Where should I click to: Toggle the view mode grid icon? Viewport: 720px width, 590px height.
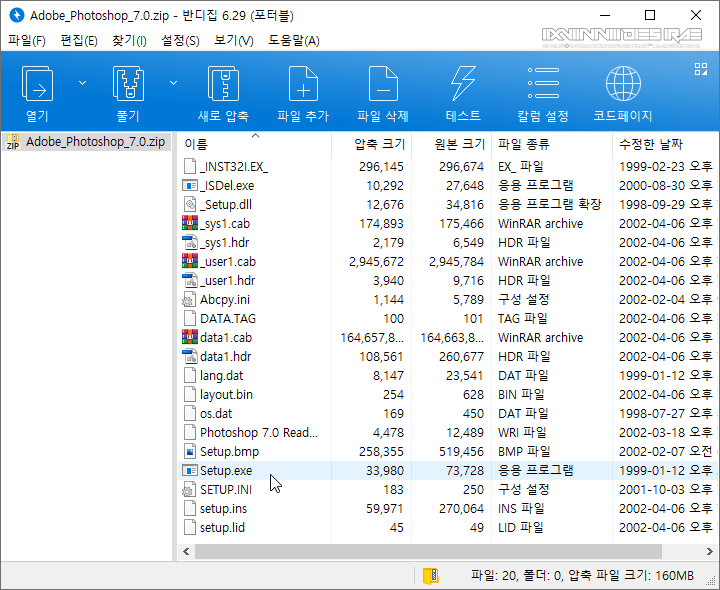pyautogui.click(x=701, y=69)
